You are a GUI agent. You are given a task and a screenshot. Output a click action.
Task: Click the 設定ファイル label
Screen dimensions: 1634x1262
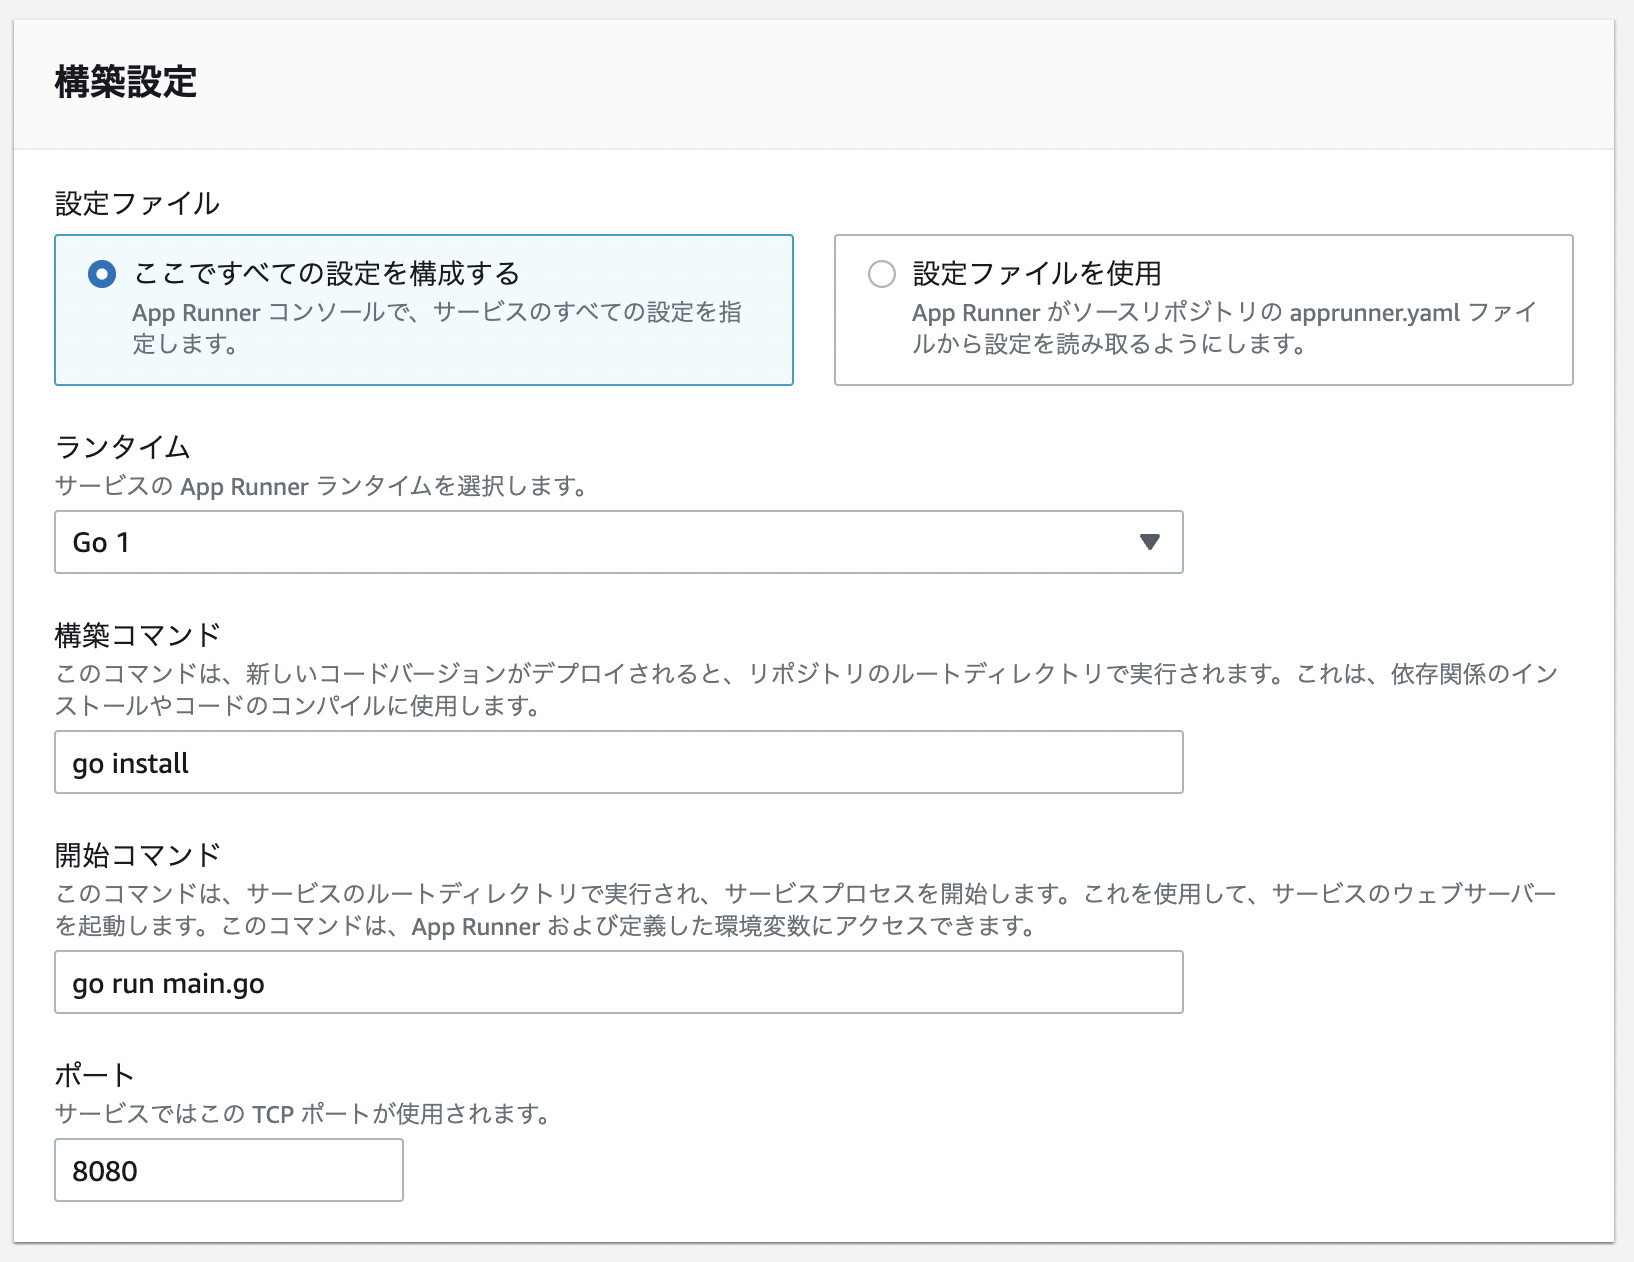[137, 204]
